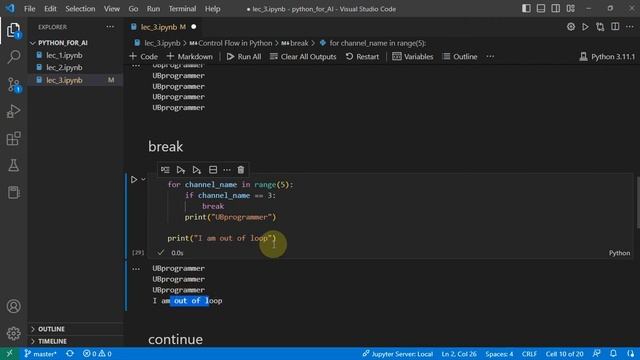The height and width of the screenshot is (360, 640).
Task: Open breadcrumb Control Flow in Python
Action: pyautogui.click(x=231, y=43)
